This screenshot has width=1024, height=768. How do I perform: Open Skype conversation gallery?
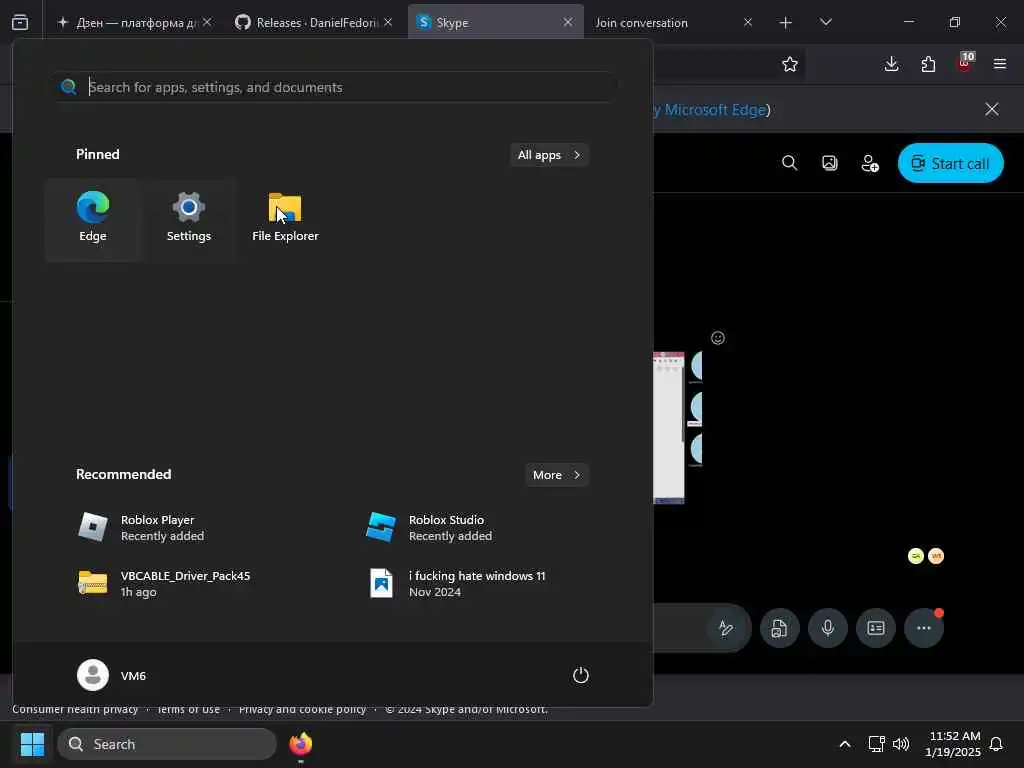coord(829,163)
